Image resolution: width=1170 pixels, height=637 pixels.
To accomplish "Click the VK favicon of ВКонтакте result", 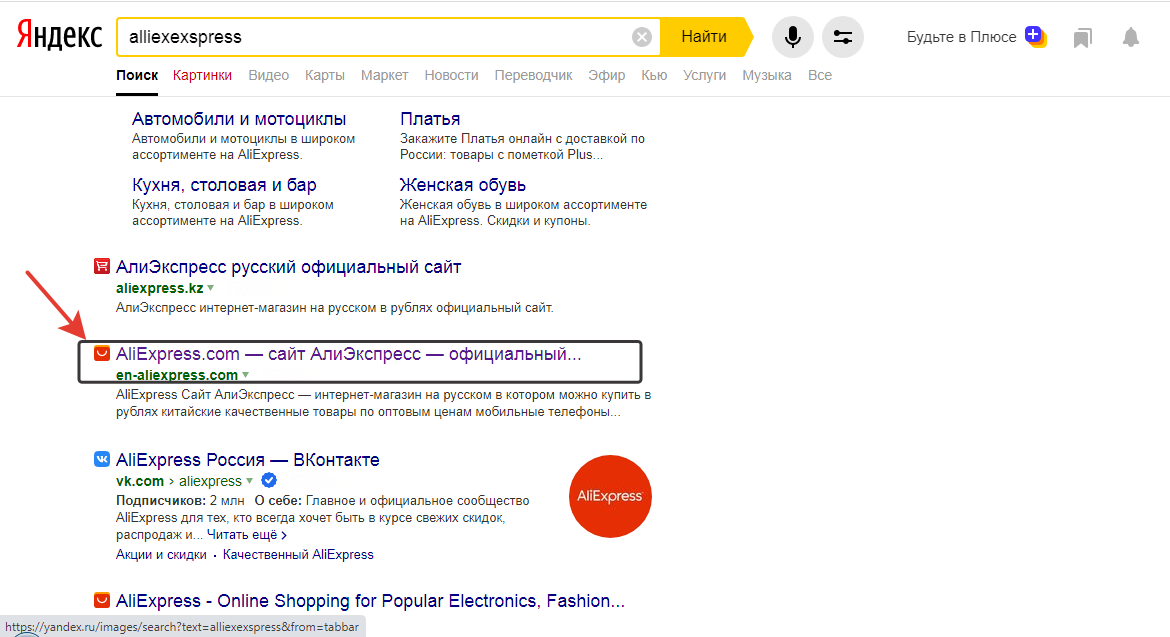I will click(101, 459).
